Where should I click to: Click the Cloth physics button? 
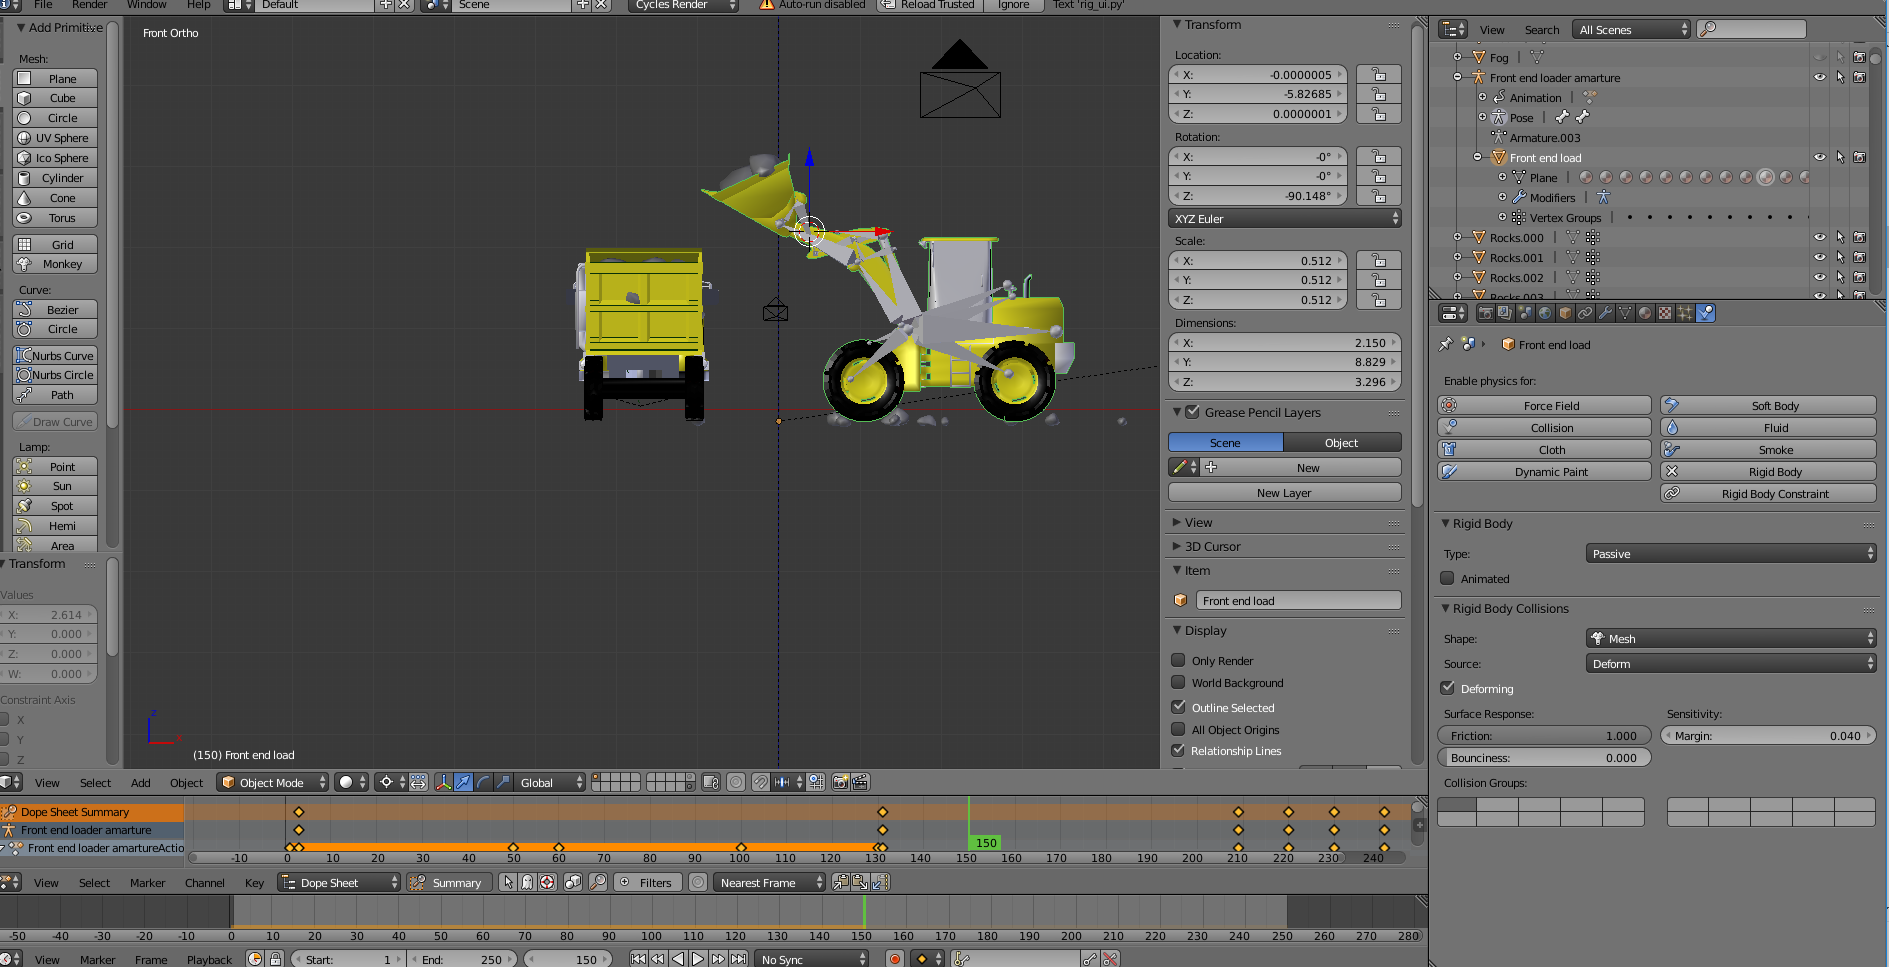[x=1544, y=449]
